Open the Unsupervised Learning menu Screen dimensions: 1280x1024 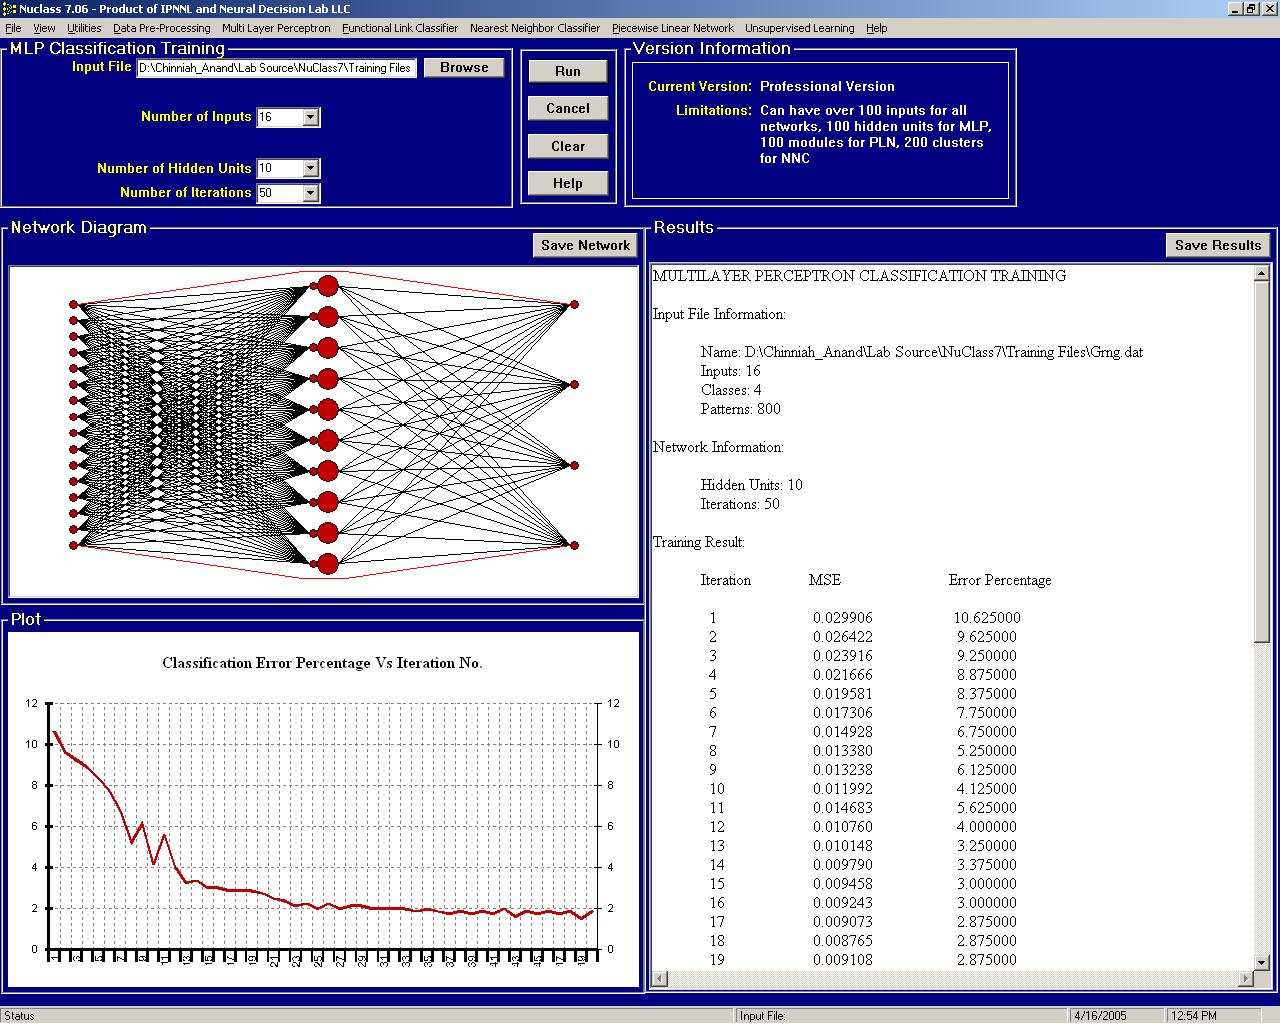click(799, 28)
